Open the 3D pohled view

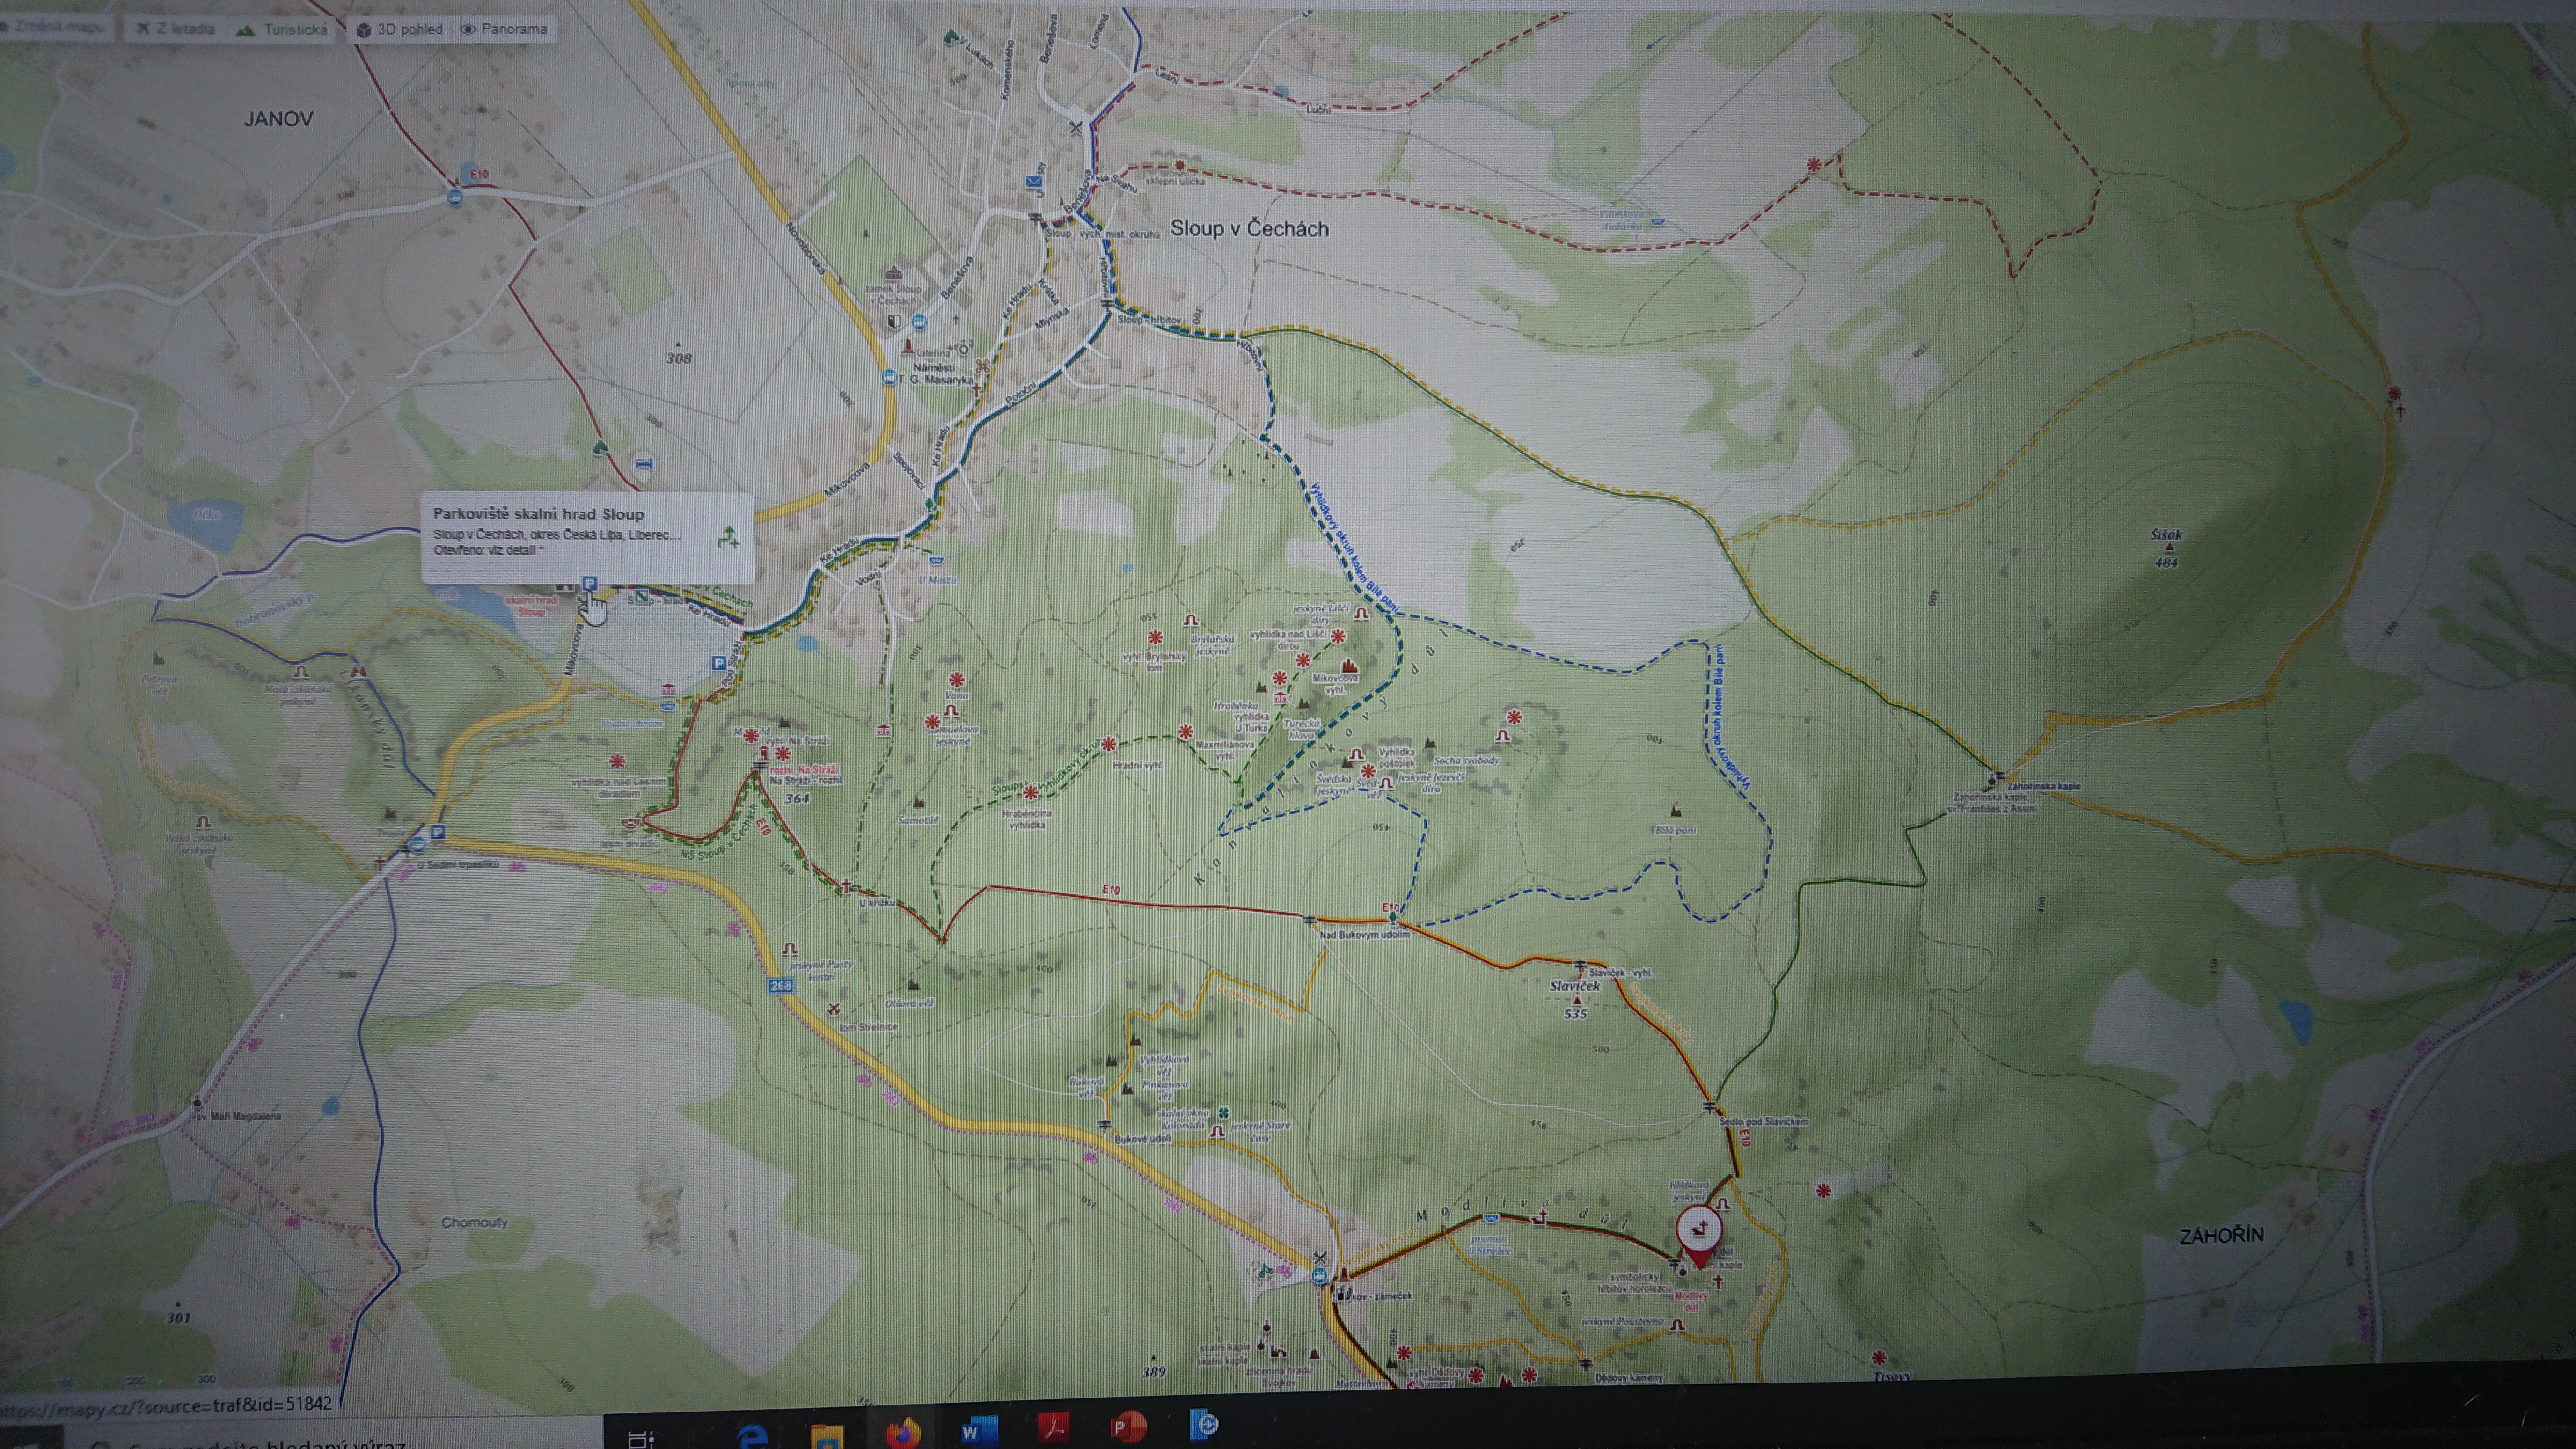pyautogui.click(x=400, y=29)
